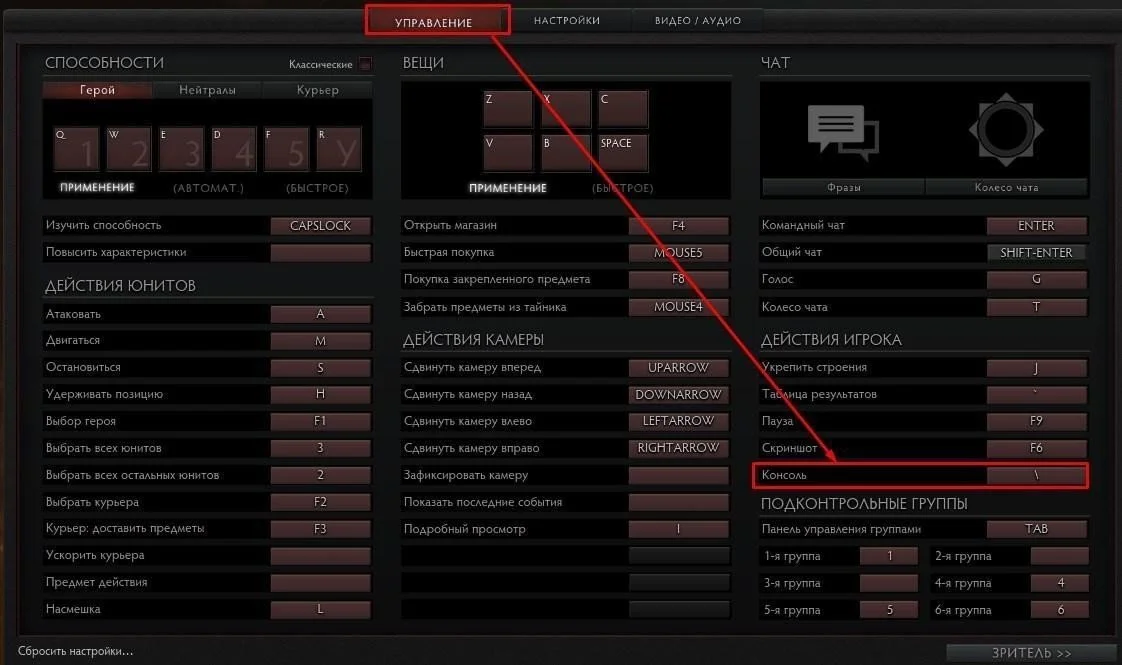
Task: Toggle the Классические checkbox
Action: click(365, 64)
